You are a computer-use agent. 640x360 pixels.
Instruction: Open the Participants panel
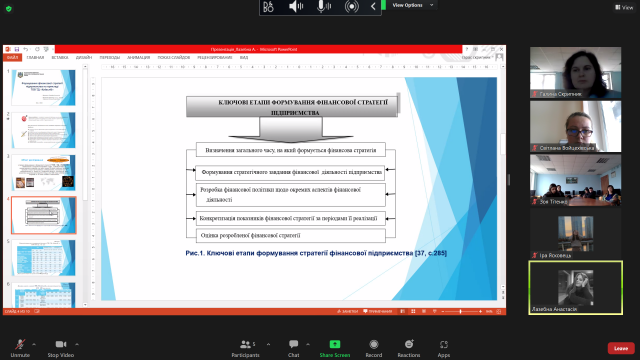click(245, 348)
